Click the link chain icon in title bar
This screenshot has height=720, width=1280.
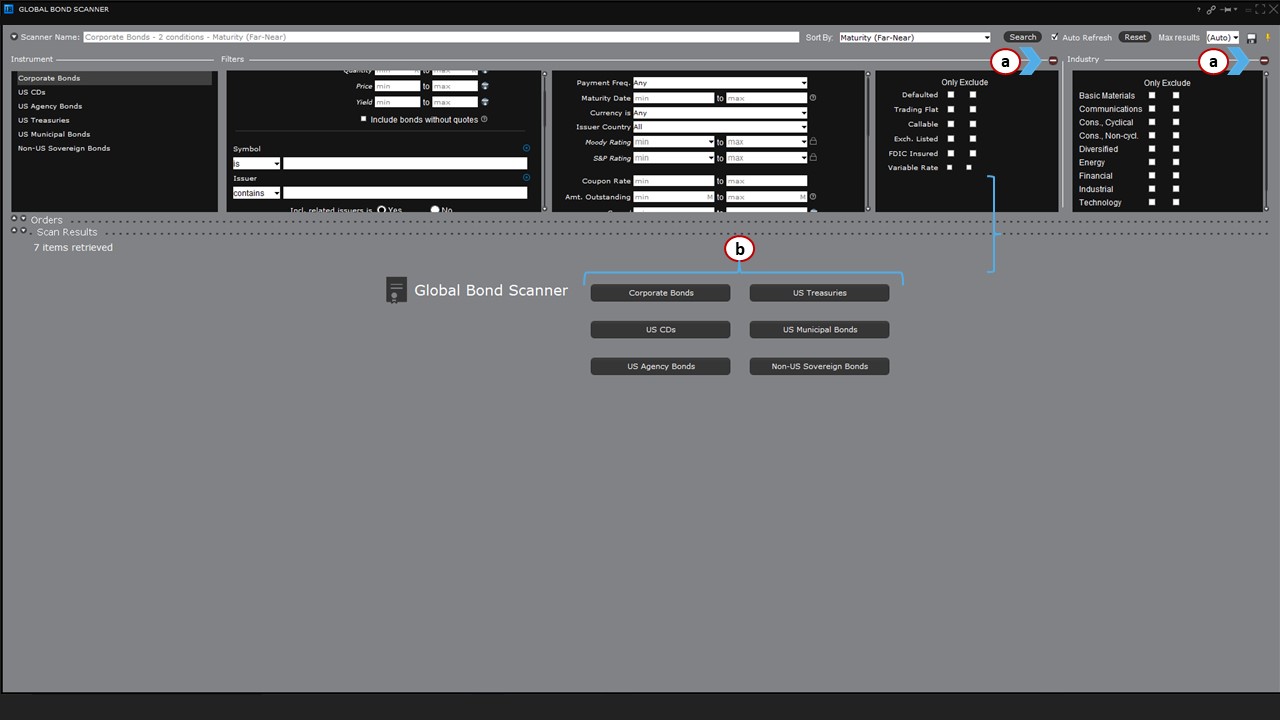(1211, 9)
